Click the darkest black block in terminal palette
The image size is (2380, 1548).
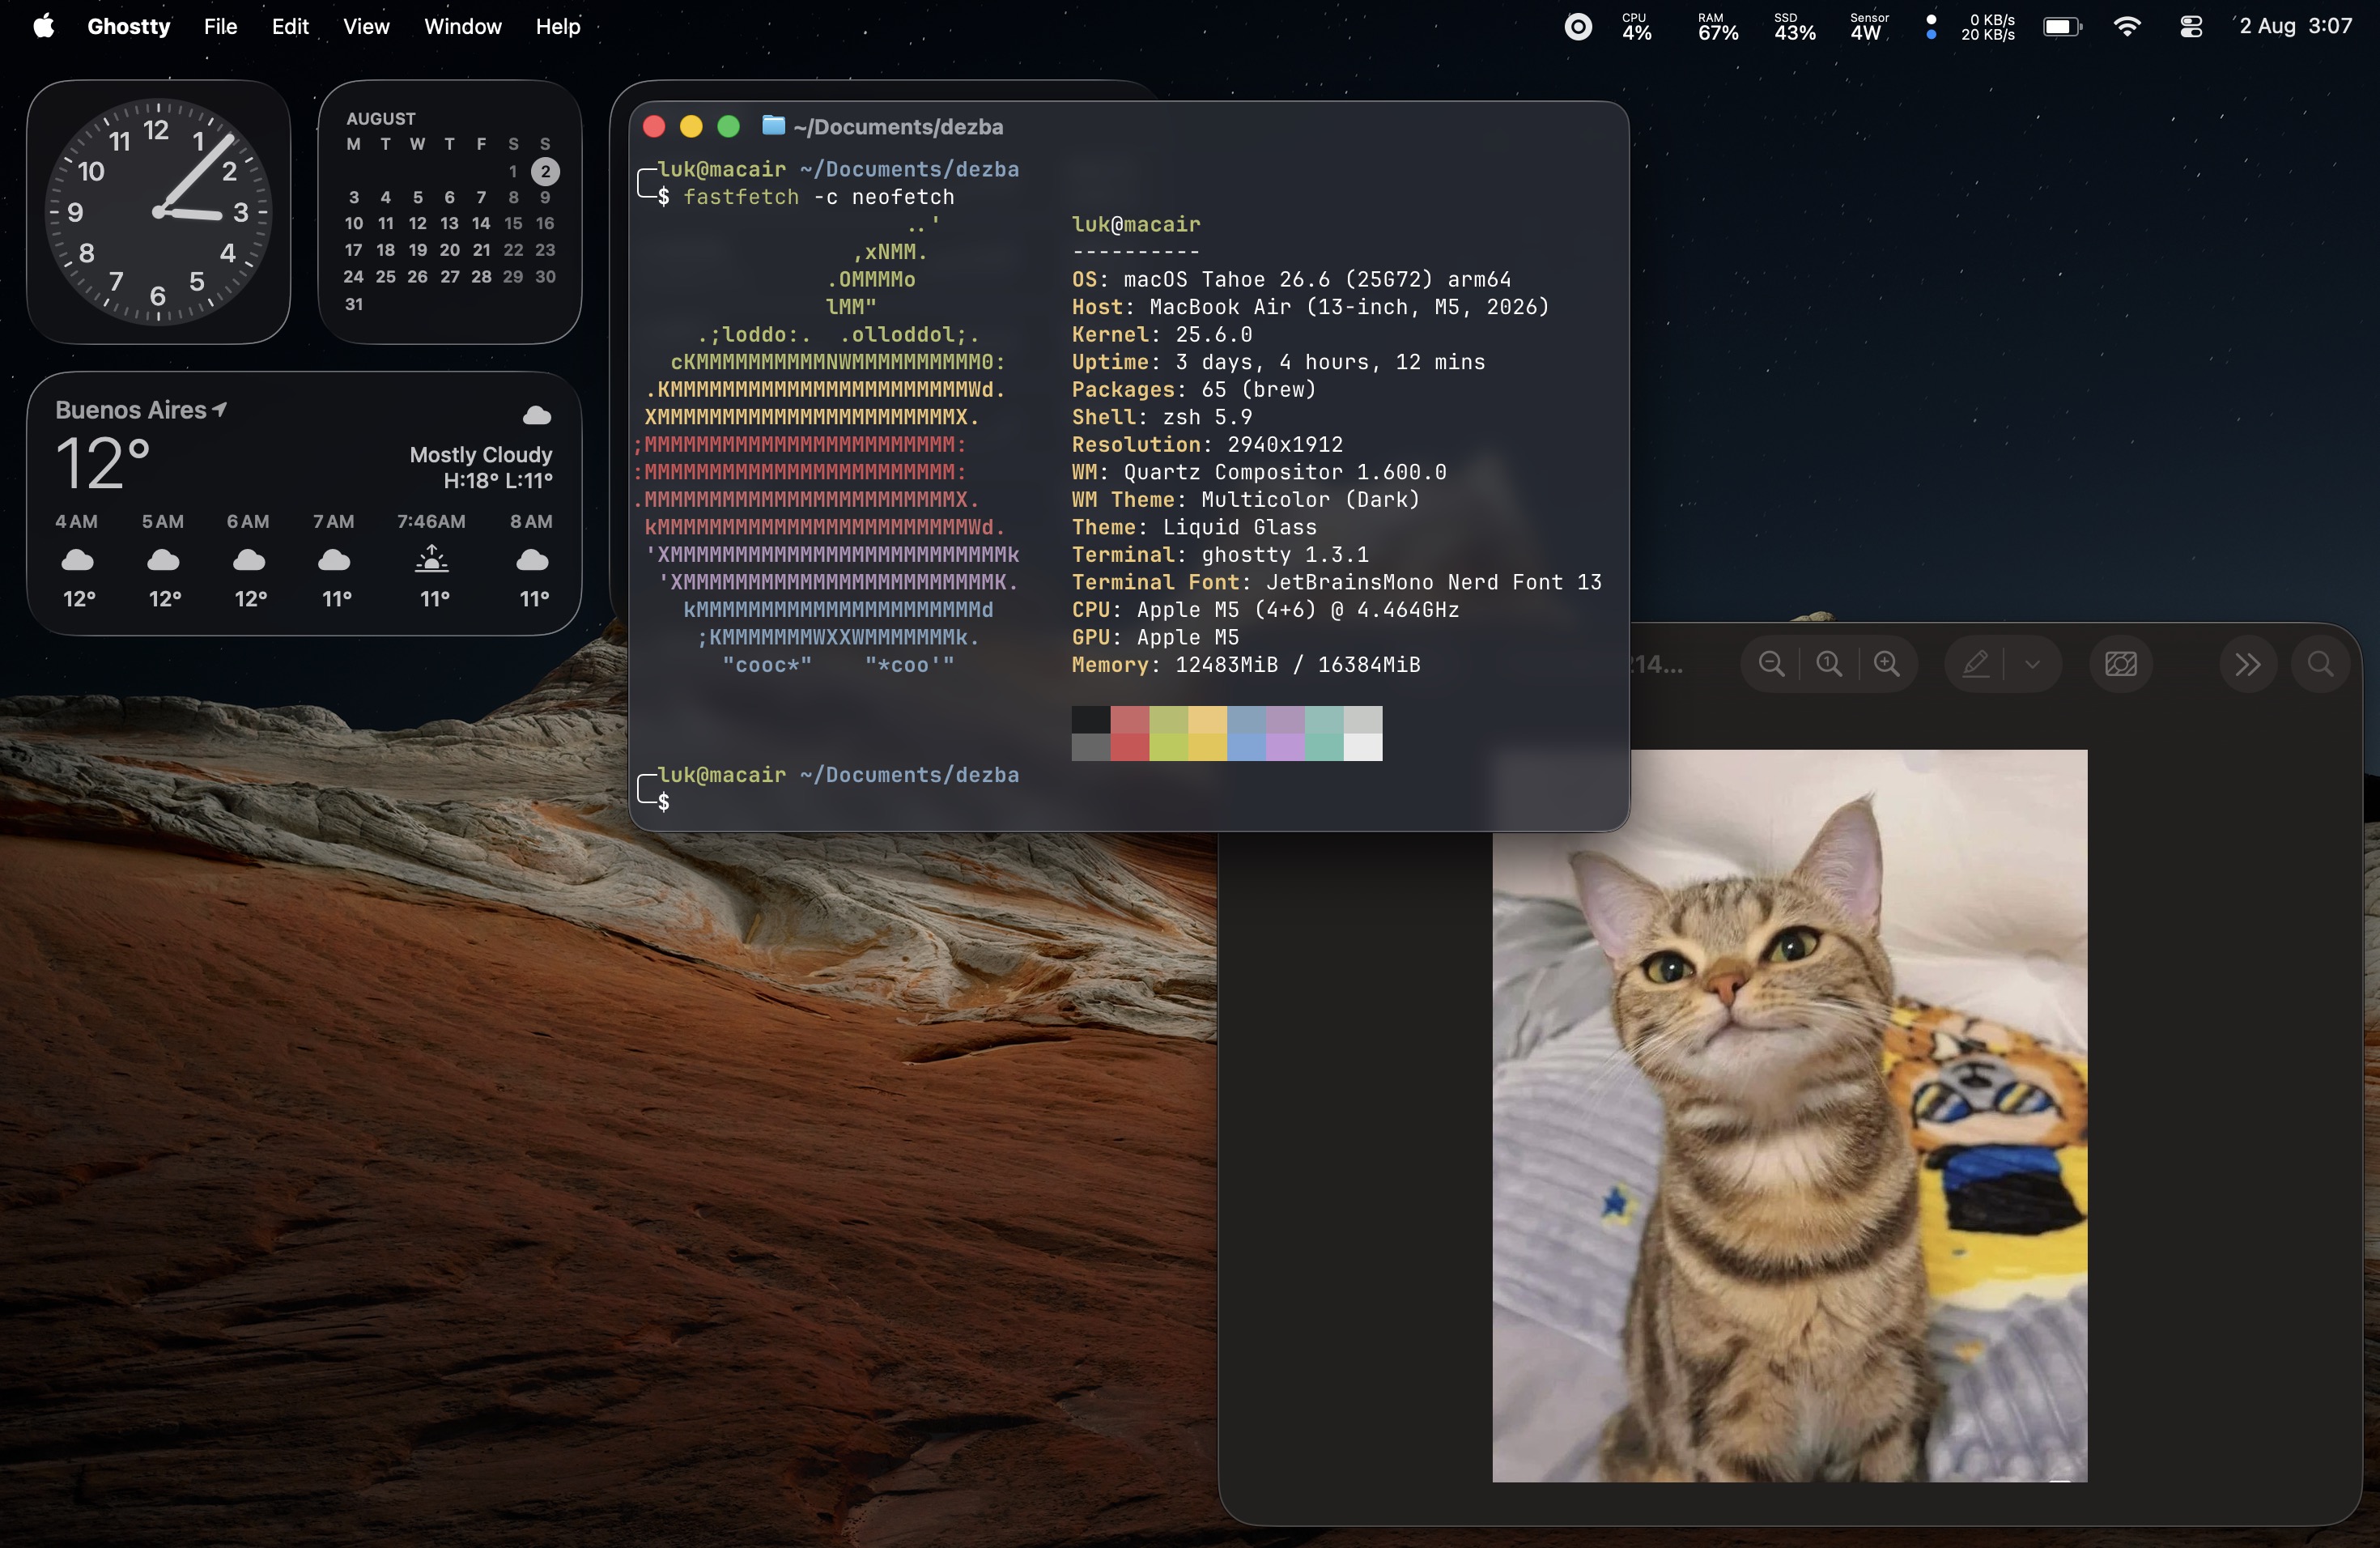(1091, 719)
